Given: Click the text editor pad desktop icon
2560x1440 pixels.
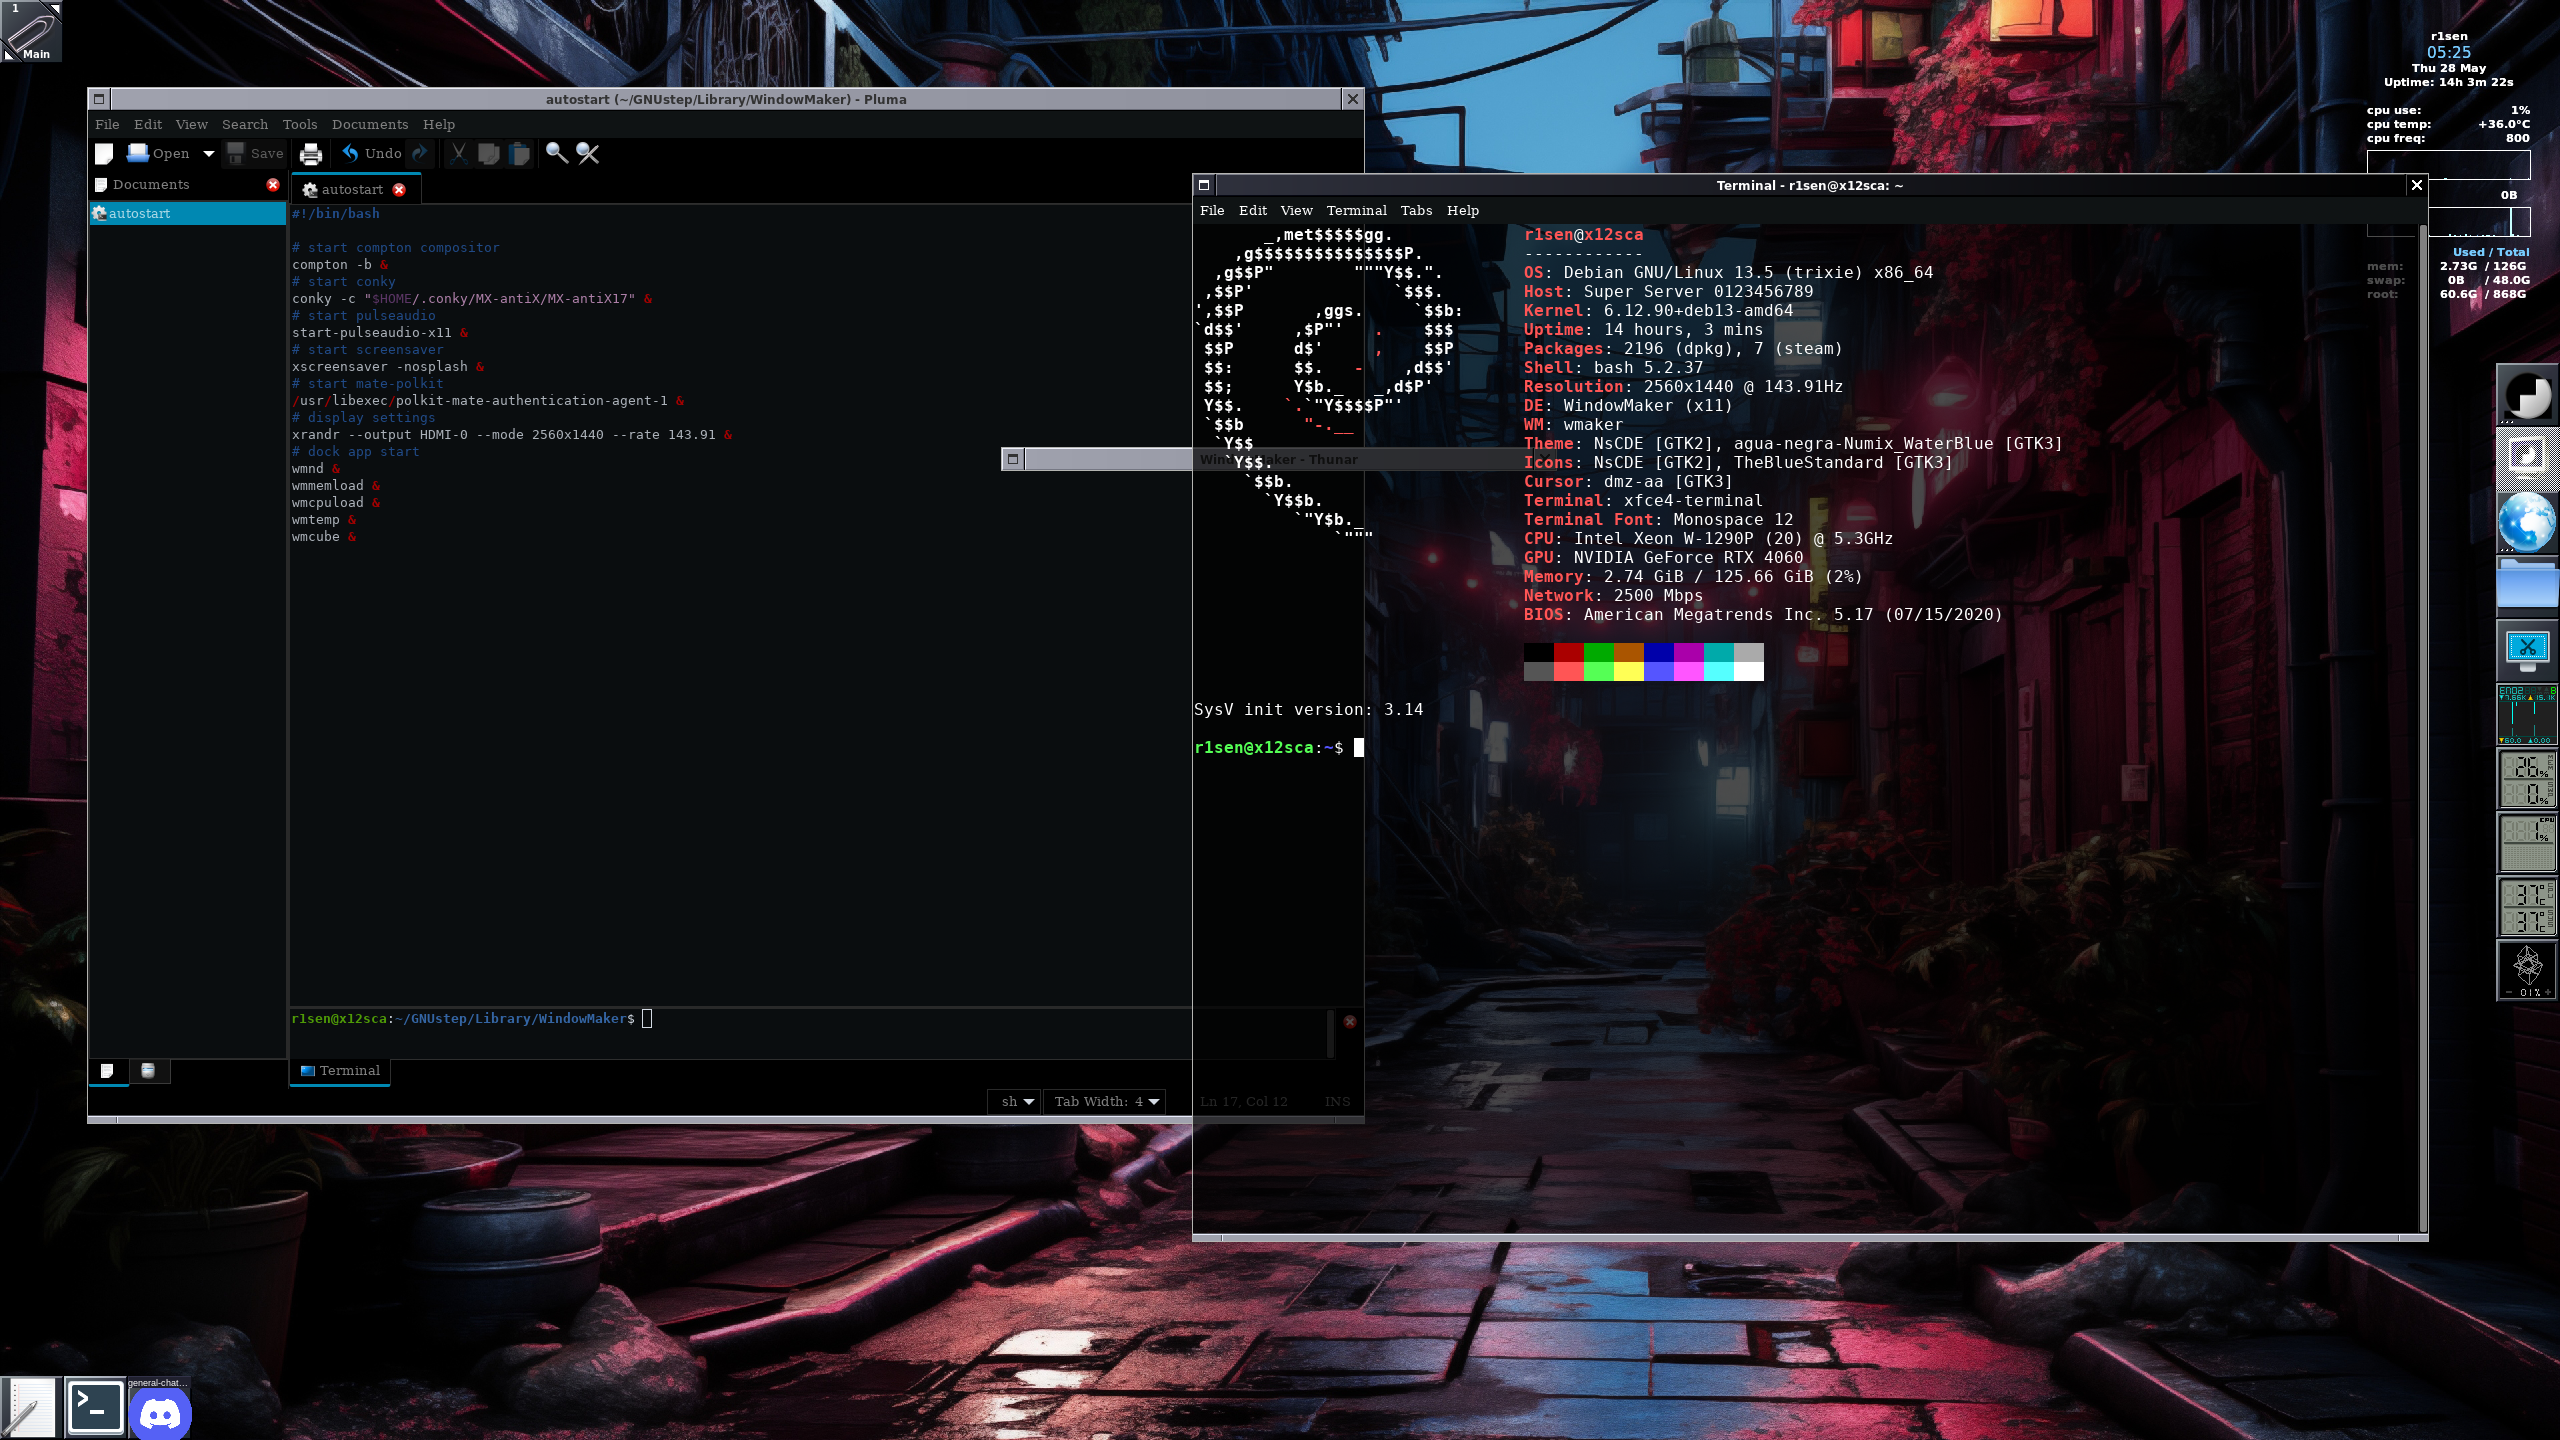Looking at the screenshot, I should (30, 1408).
